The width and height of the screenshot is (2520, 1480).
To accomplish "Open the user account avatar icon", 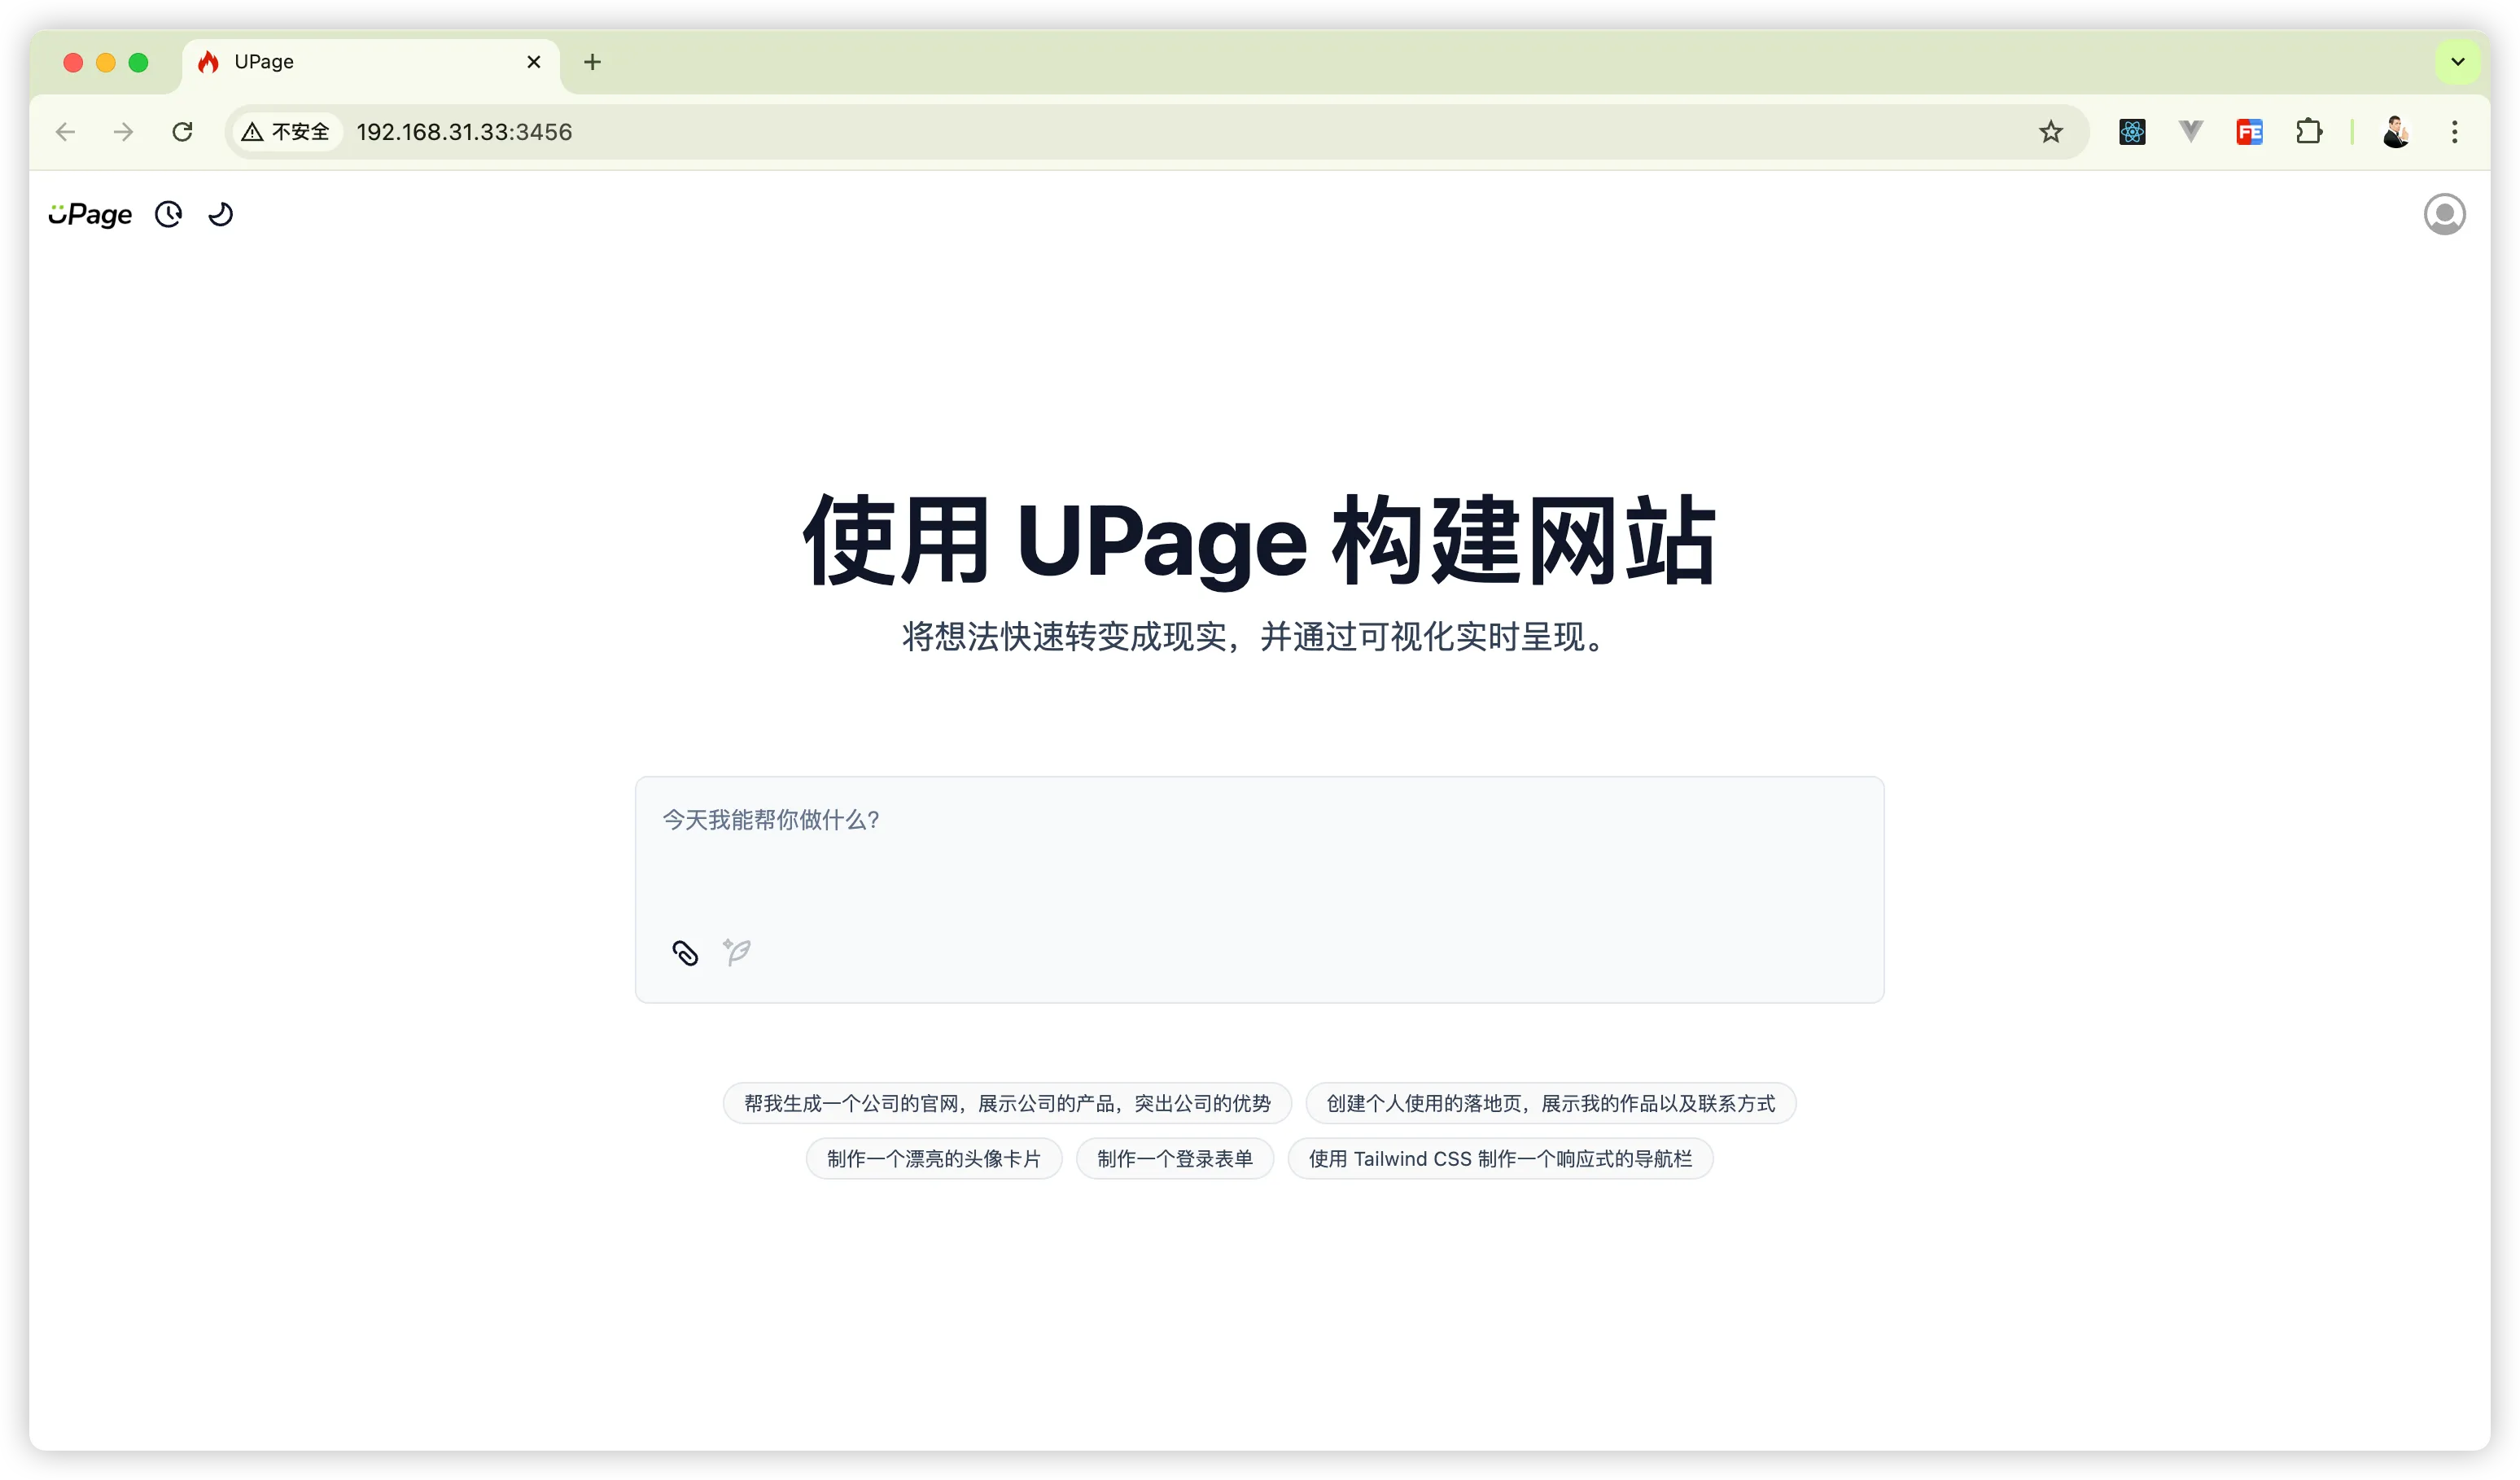I will [2444, 214].
